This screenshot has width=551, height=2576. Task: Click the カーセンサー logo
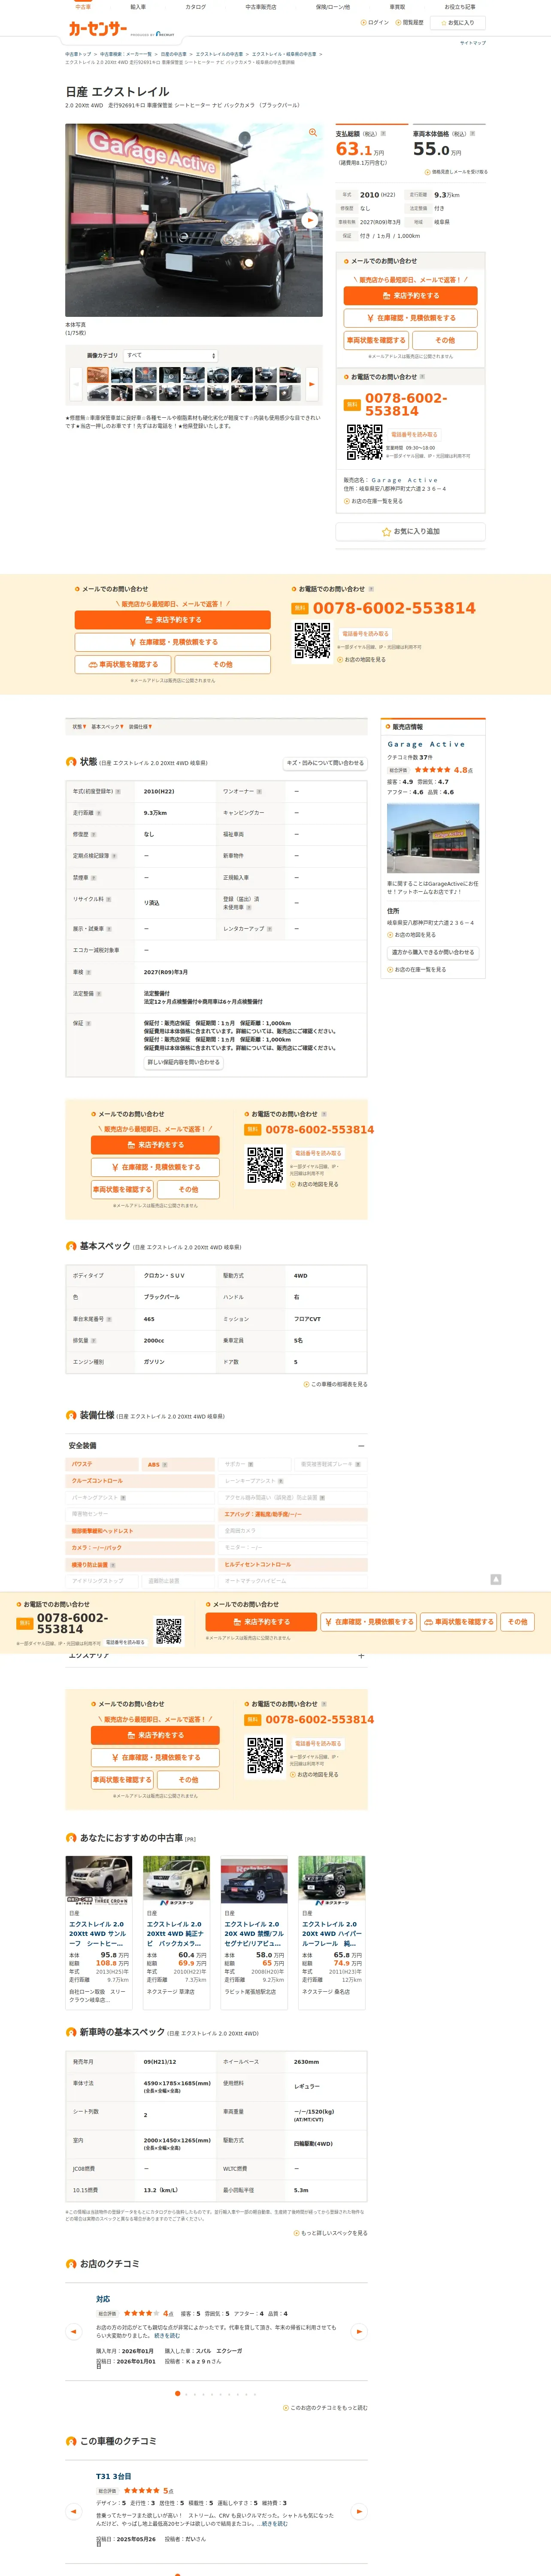97,29
